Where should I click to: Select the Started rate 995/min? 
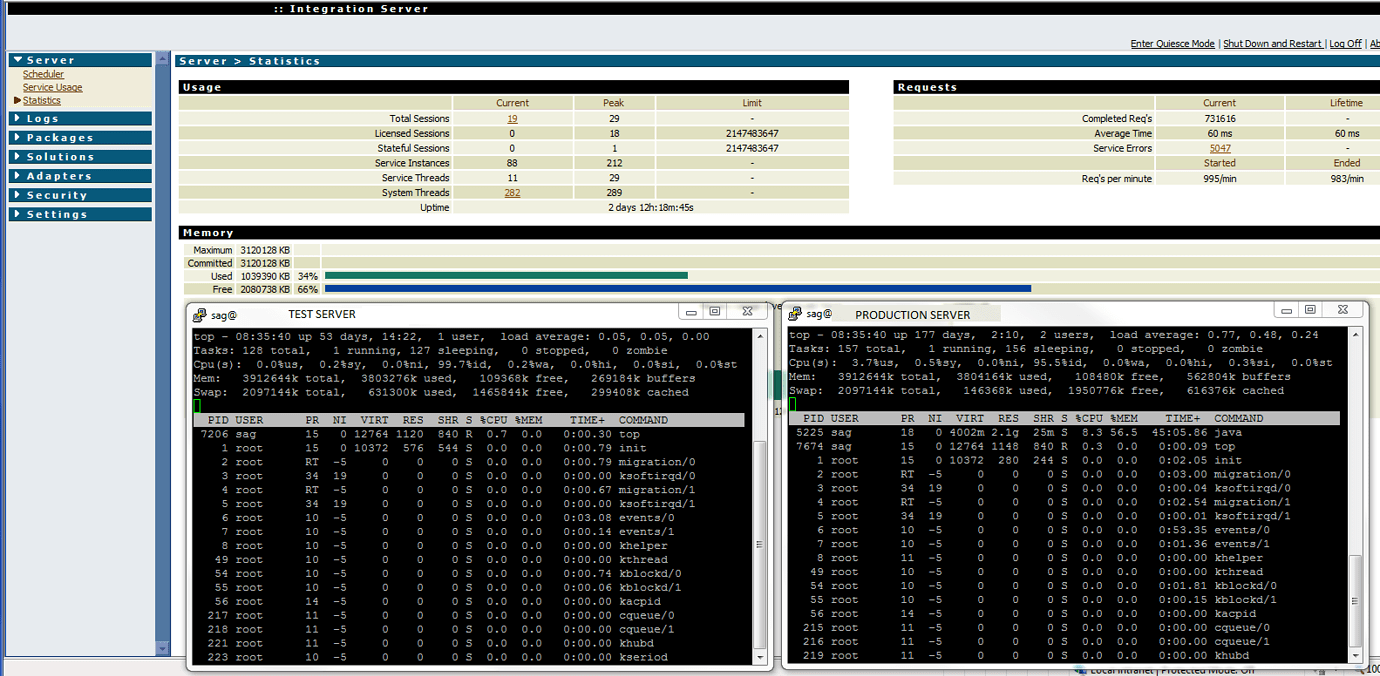(1219, 179)
